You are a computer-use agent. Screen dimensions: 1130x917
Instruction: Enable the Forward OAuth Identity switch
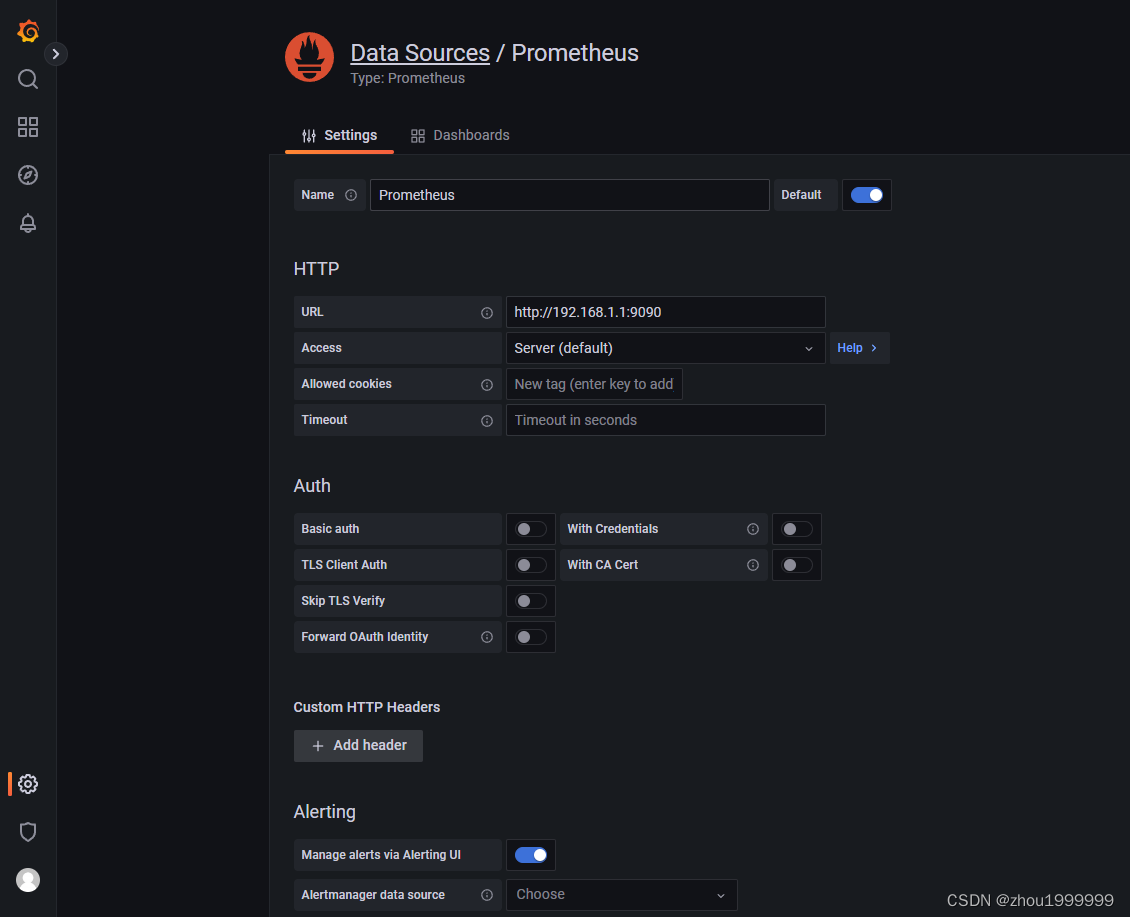tap(531, 637)
